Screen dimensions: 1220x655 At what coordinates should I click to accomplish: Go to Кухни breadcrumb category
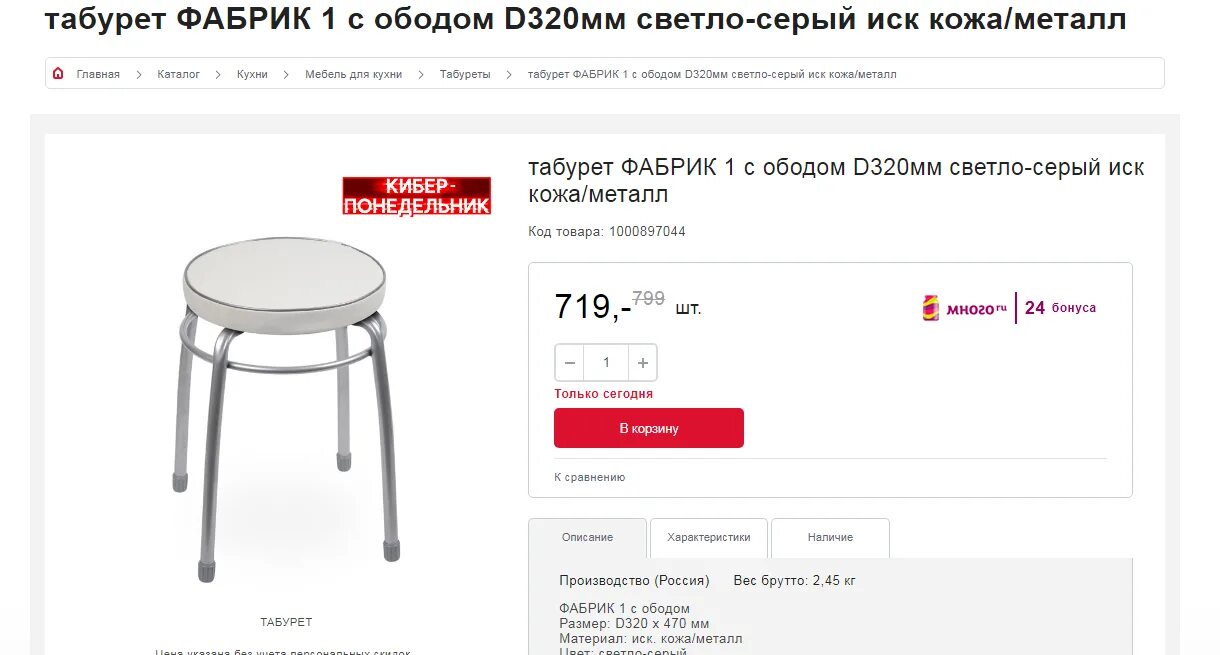252,75
